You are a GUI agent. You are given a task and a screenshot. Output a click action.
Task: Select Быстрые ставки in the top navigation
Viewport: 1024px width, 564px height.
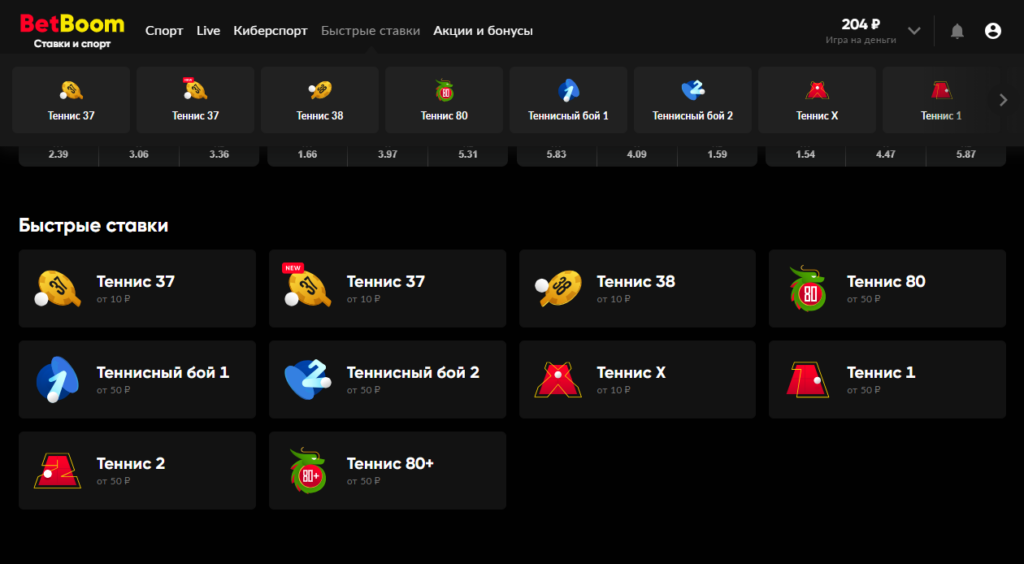point(370,31)
